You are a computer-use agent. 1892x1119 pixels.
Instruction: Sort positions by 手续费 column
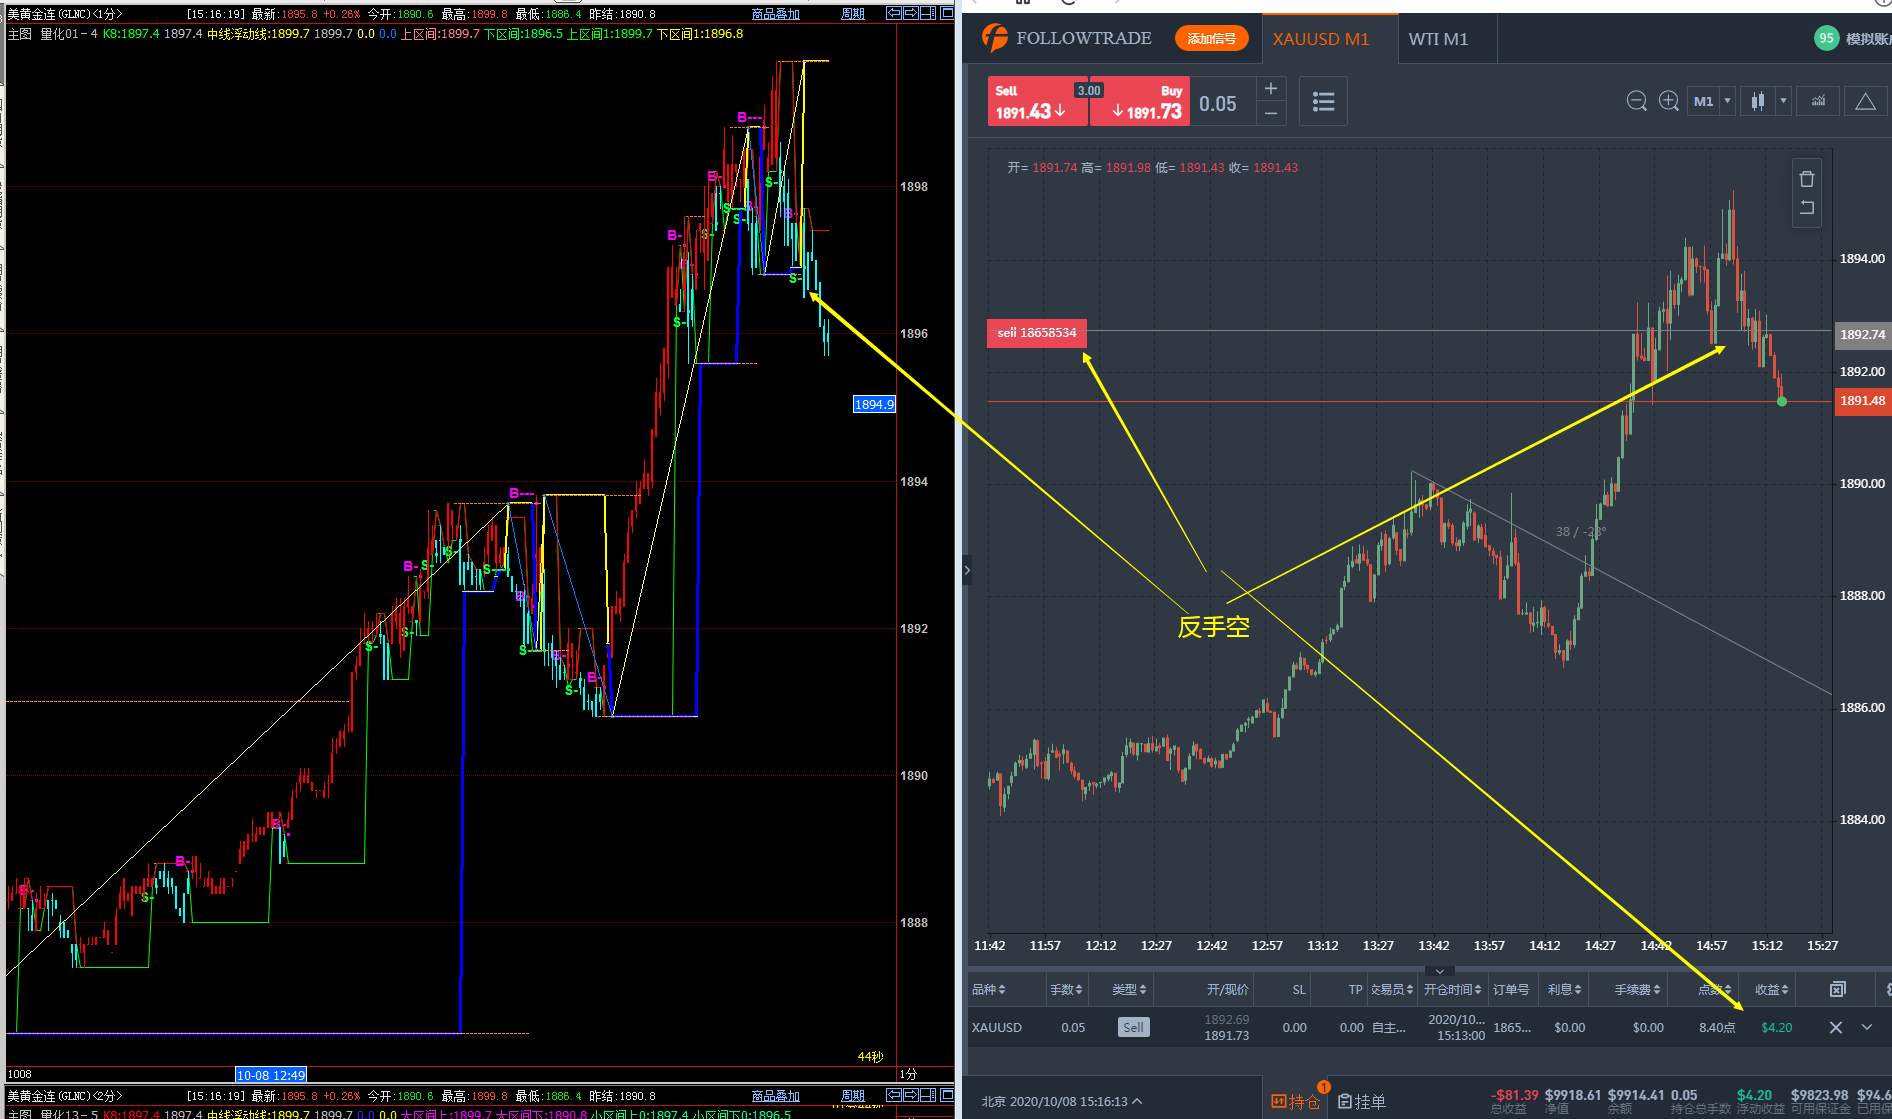click(x=1637, y=989)
